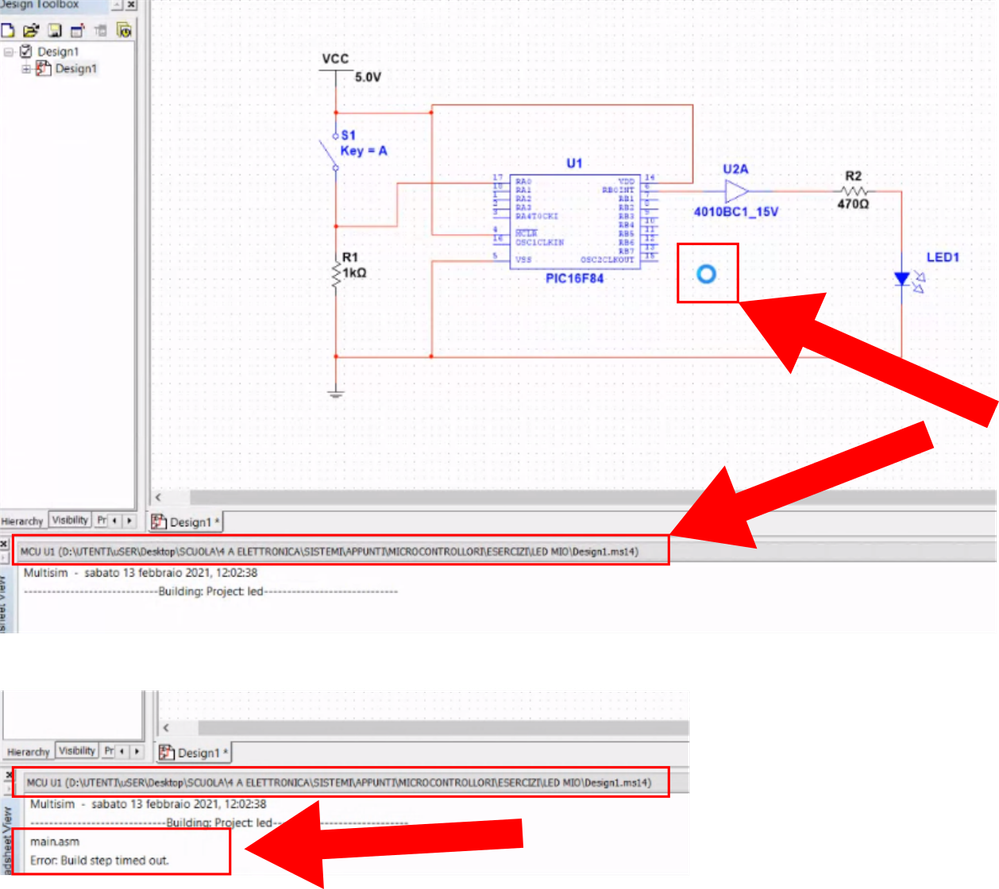Click the LED1 label
999x889 pixels.
943,257
